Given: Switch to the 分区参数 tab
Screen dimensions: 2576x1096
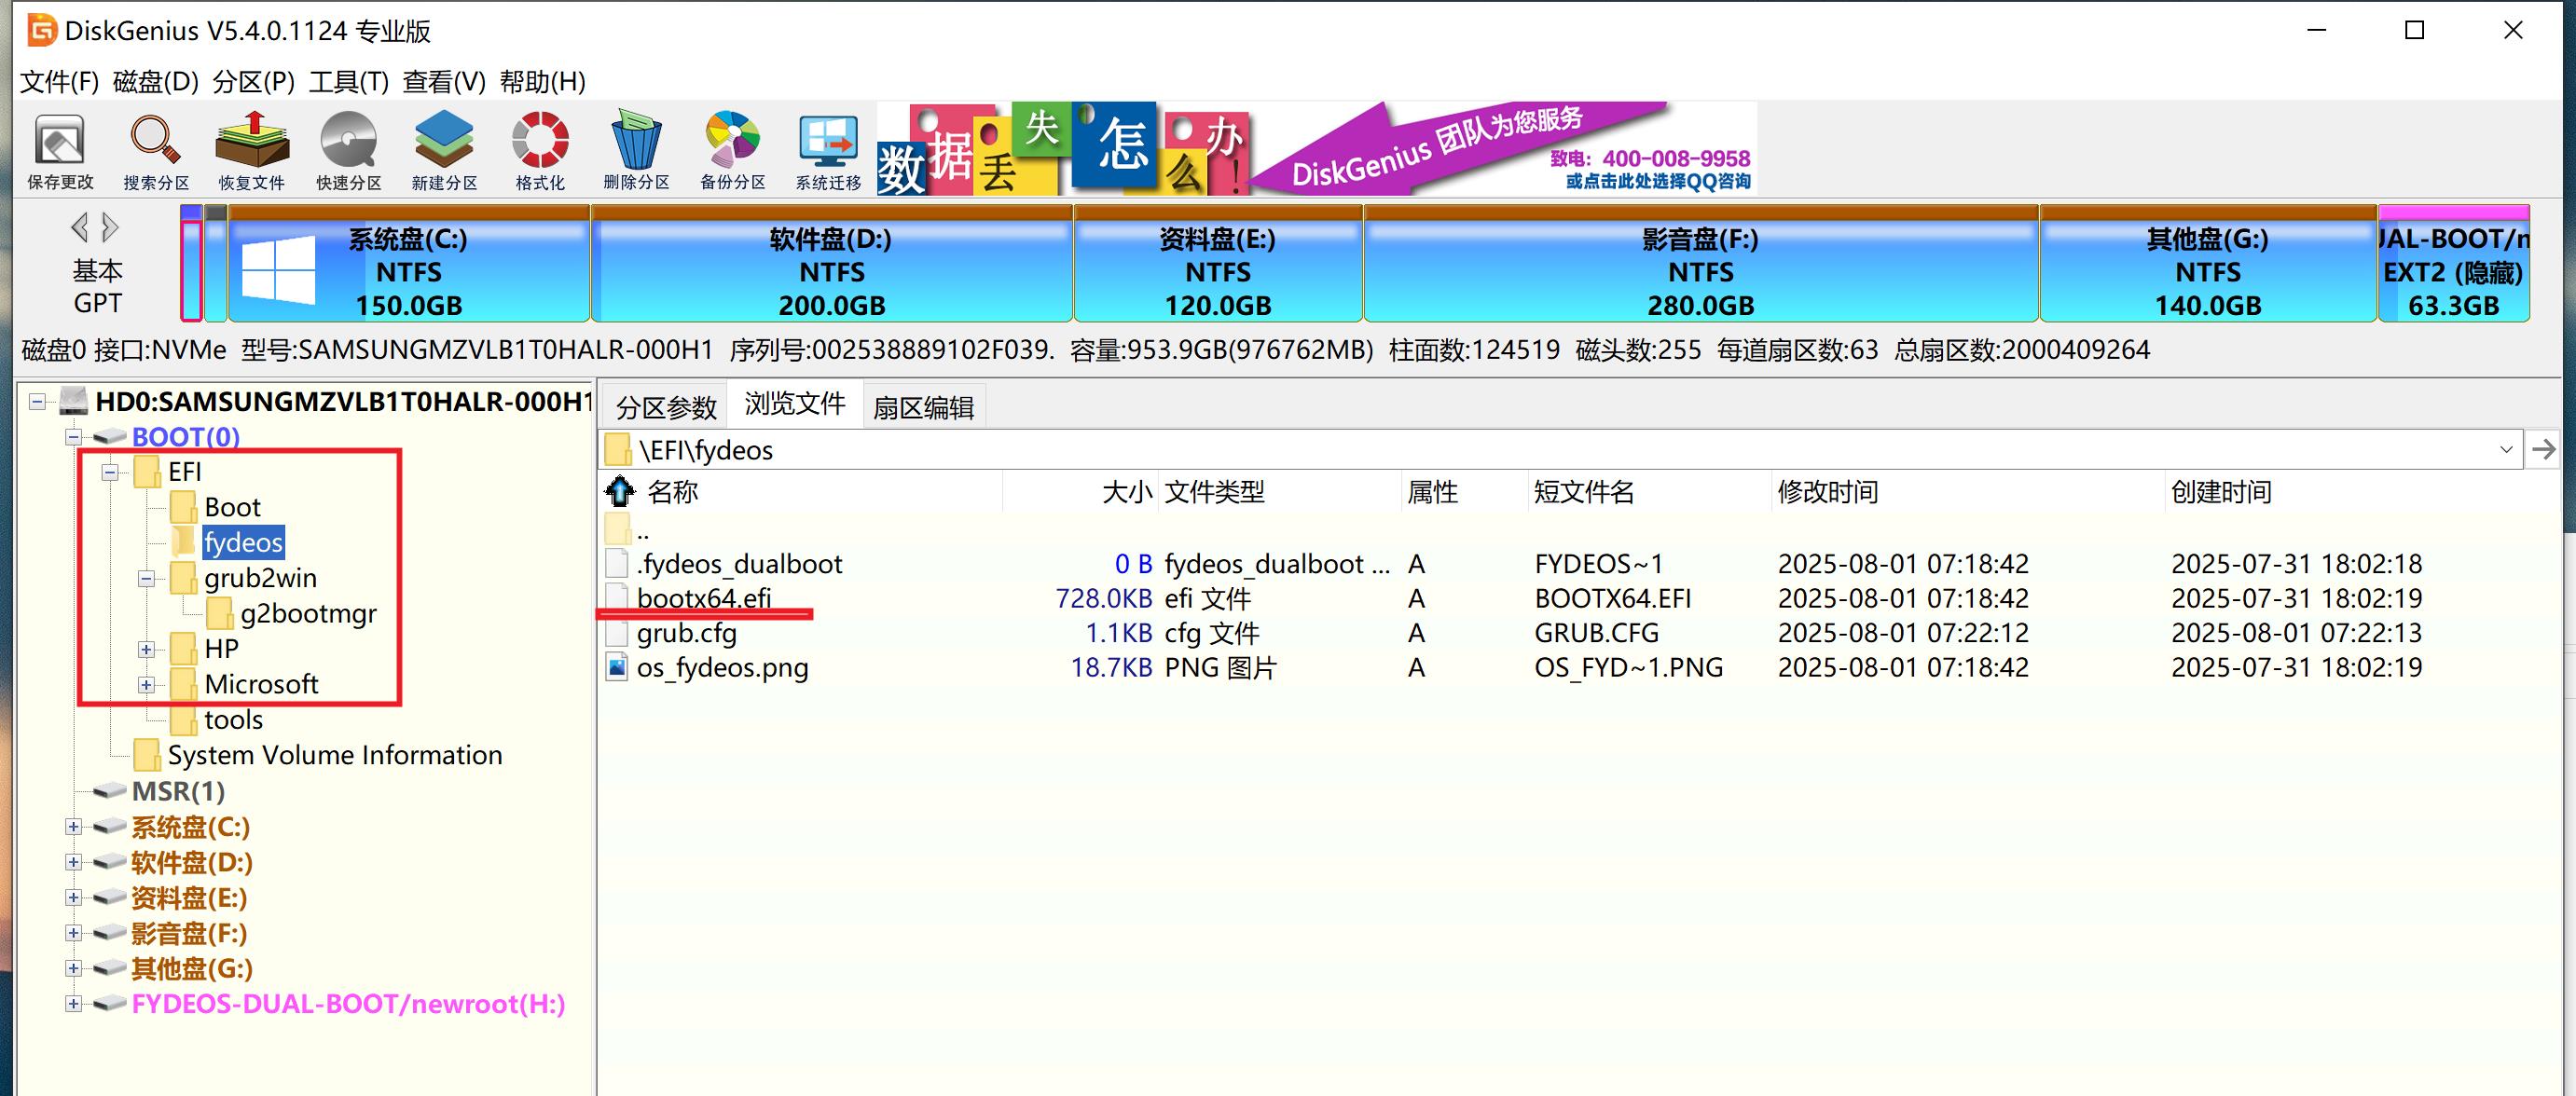Looking at the screenshot, I should click(666, 407).
